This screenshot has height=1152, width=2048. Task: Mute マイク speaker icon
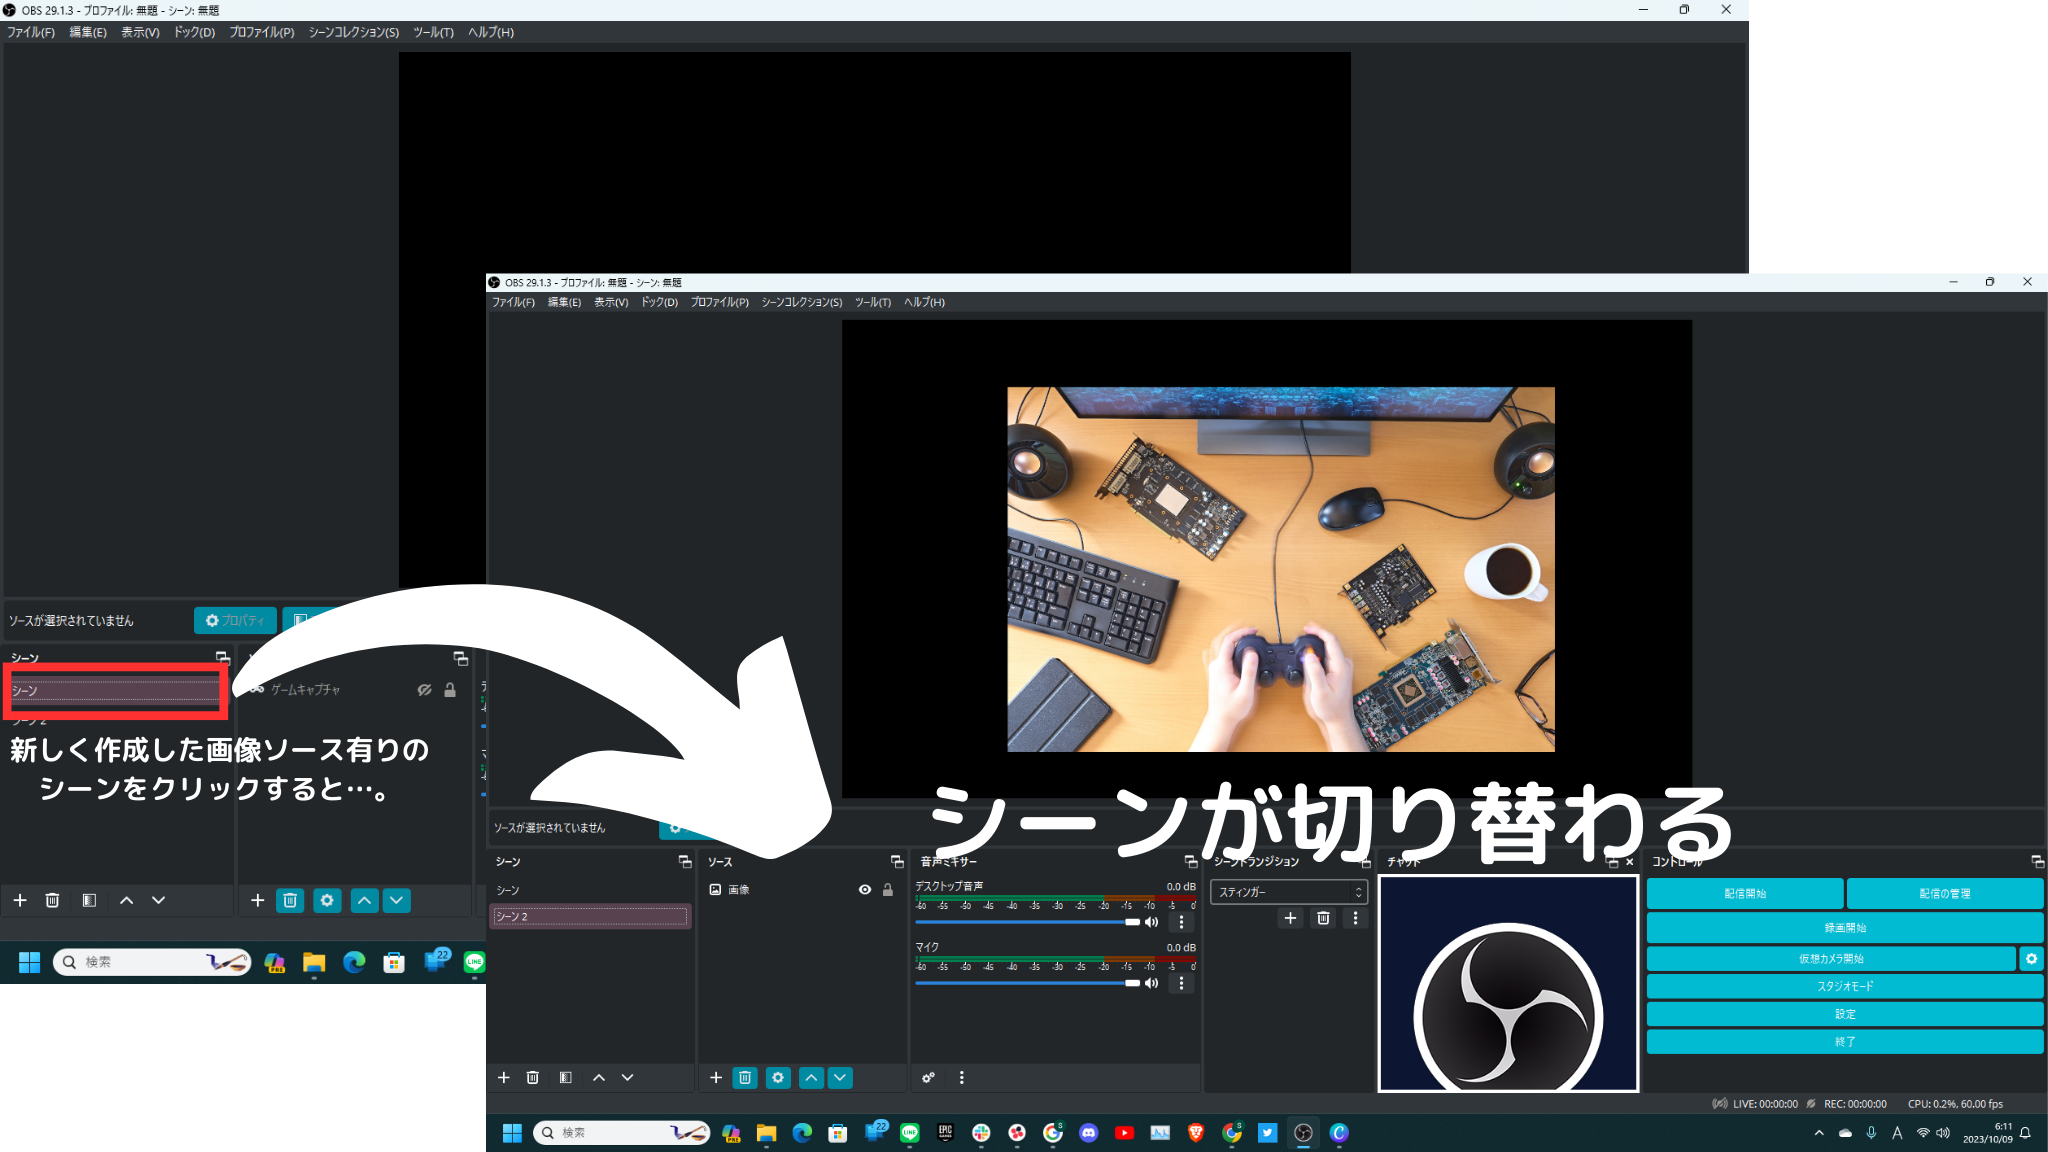pos(1151,983)
